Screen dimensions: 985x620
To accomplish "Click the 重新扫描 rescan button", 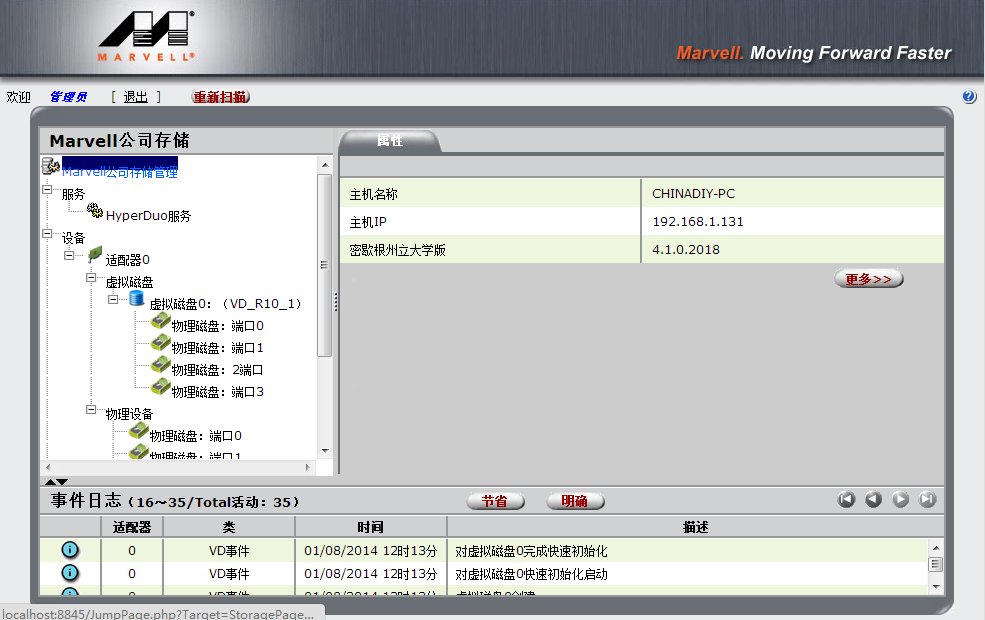I will (220, 97).
